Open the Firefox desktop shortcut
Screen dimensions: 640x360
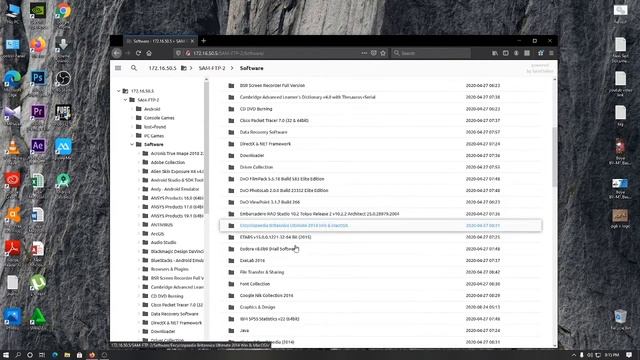pyautogui.click(x=38, y=44)
